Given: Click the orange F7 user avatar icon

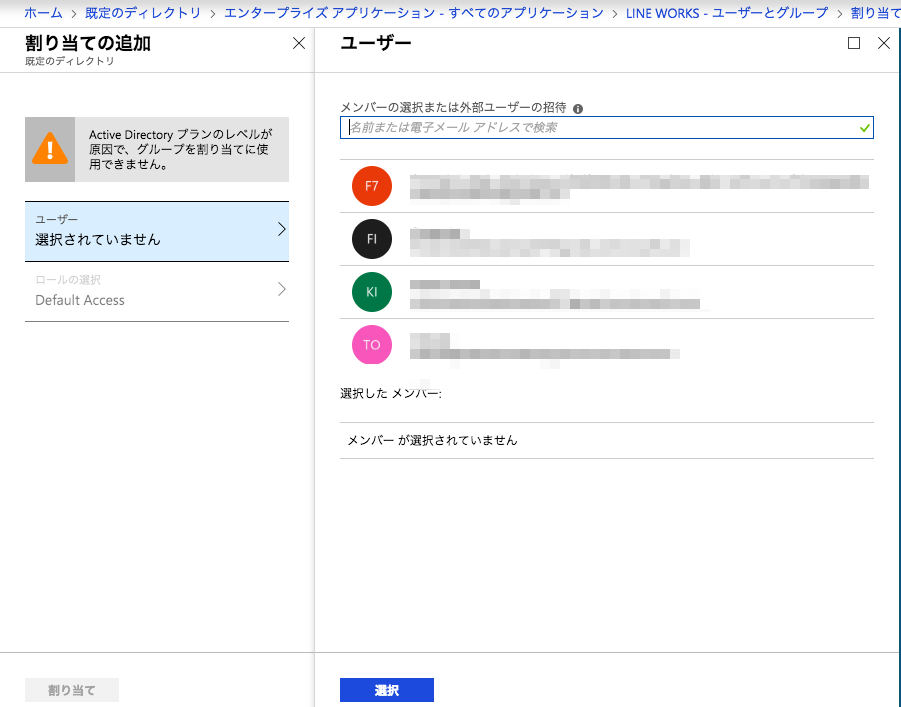Looking at the screenshot, I should tap(371, 186).
